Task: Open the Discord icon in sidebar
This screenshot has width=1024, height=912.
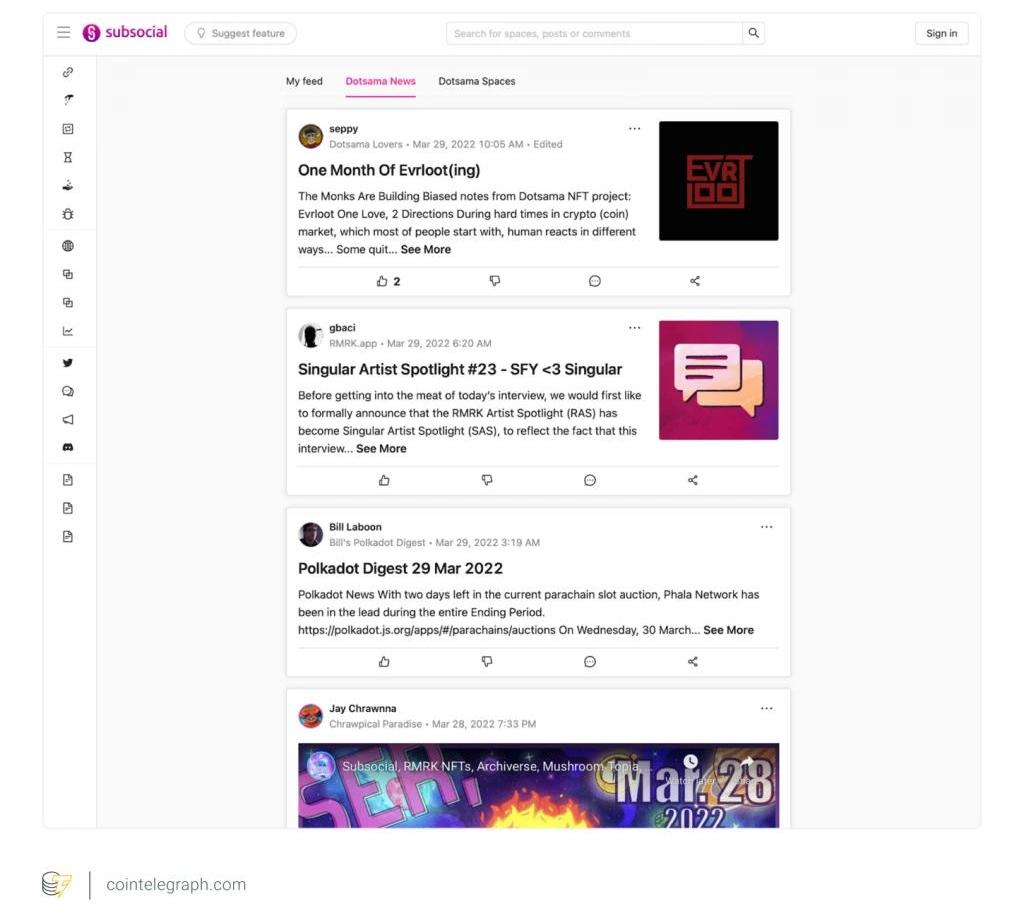Action: (x=68, y=448)
